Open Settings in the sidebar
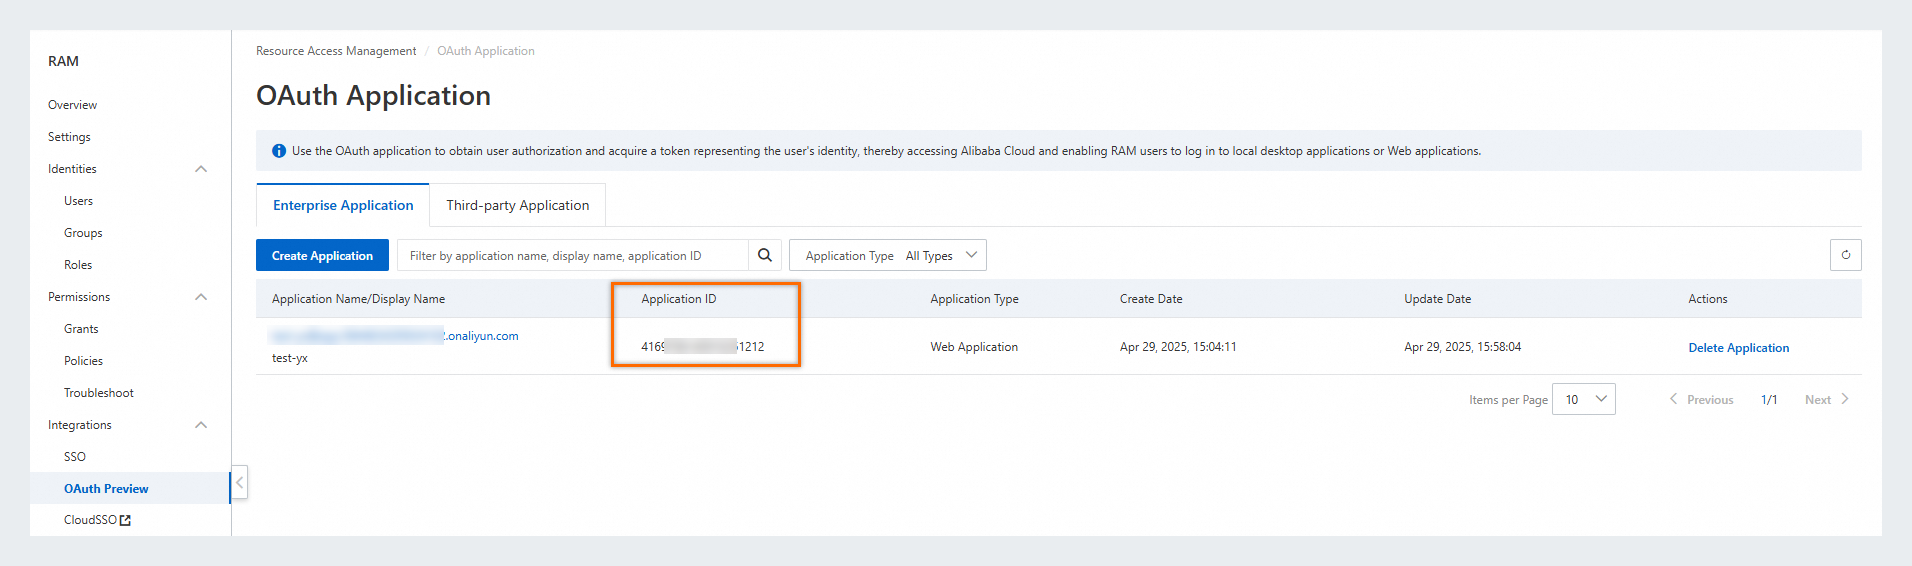Screen dimensions: 1912x566 tap(69, 137)
